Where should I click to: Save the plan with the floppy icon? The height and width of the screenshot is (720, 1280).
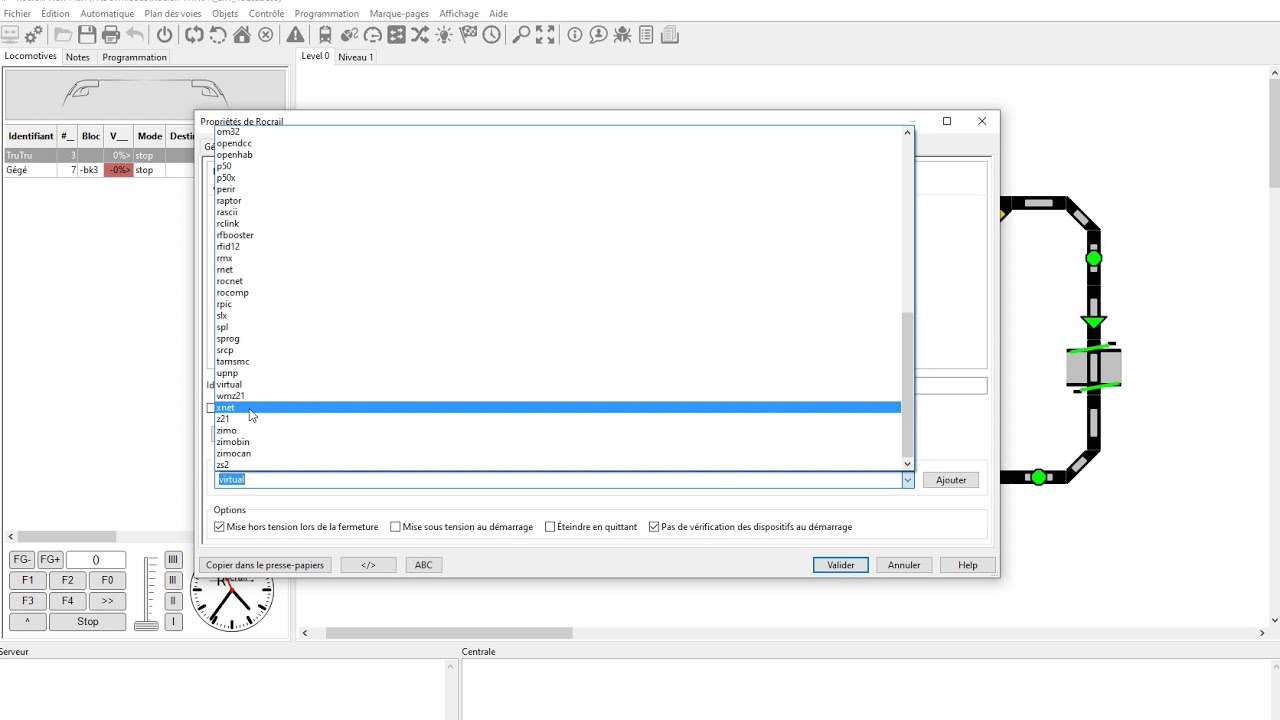coord(87,35)
